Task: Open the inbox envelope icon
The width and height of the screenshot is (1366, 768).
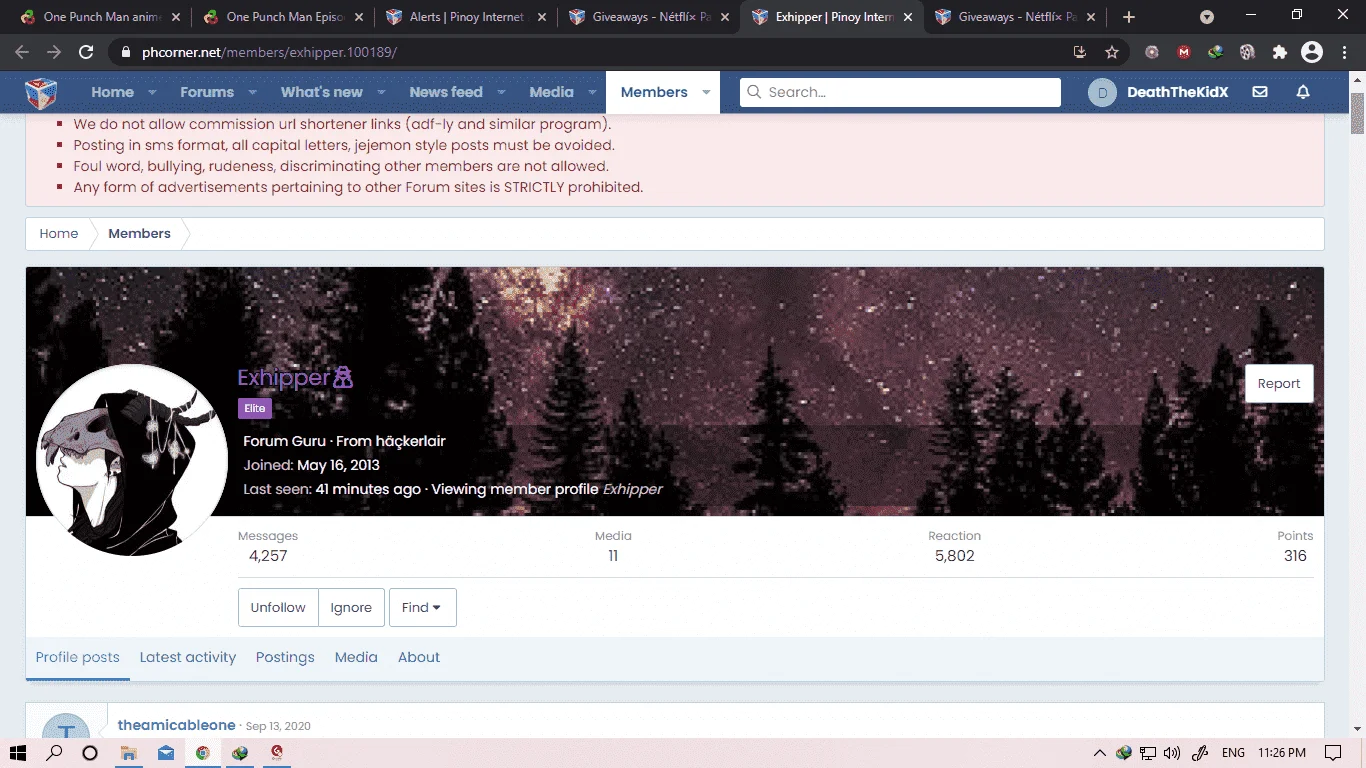Action: point(1260,92)
